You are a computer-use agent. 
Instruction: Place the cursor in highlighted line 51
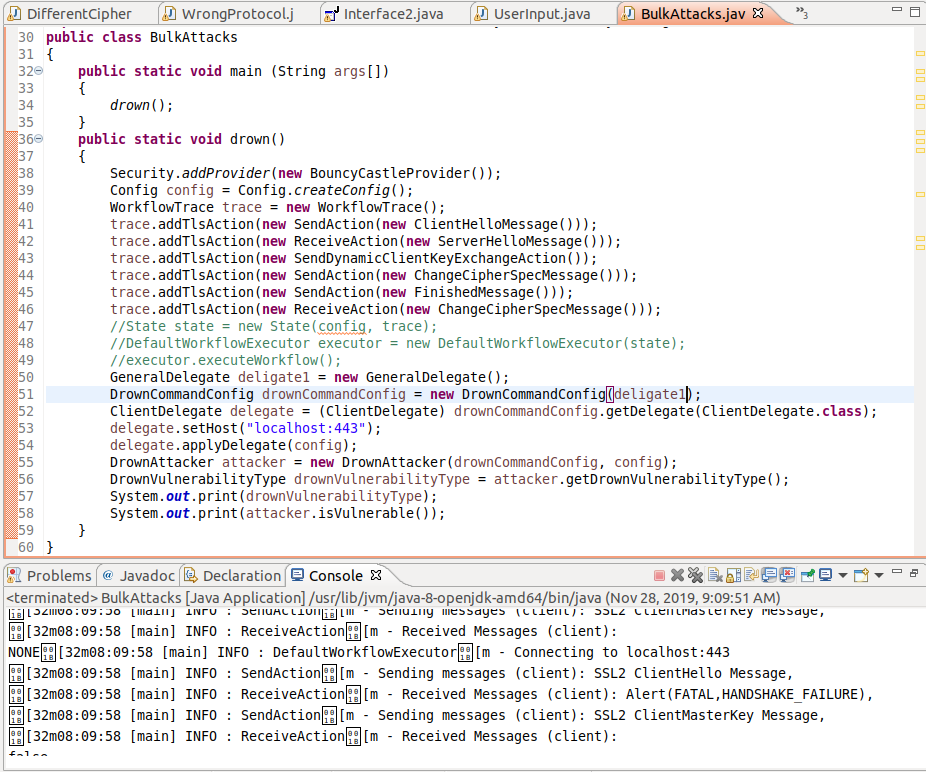tap(400, 394)
